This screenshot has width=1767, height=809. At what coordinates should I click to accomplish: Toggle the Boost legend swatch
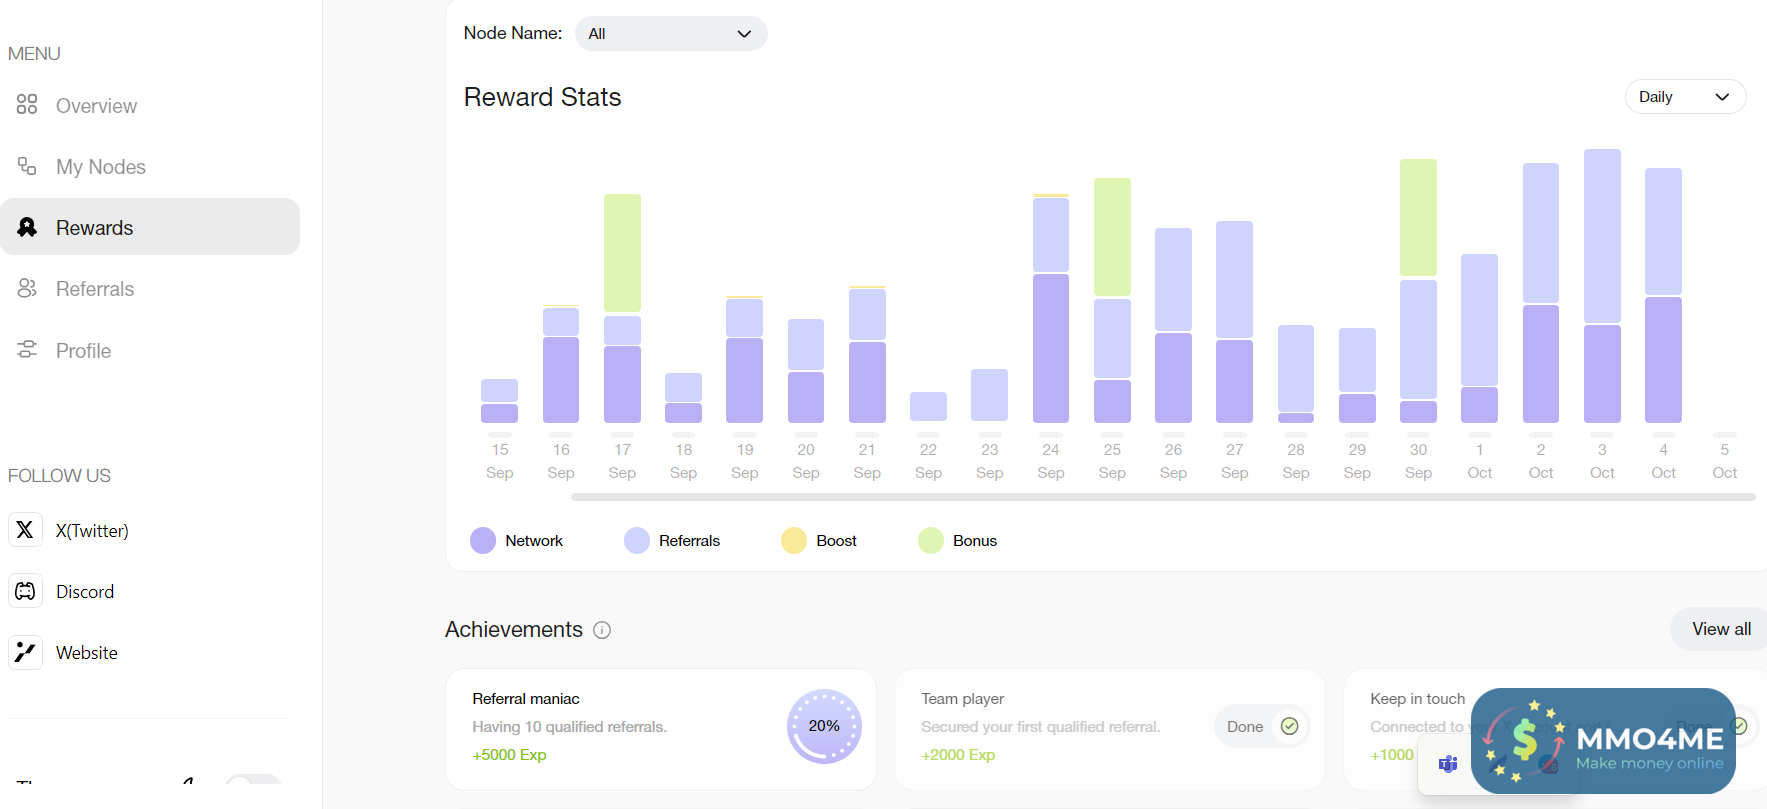pos(794,541)
